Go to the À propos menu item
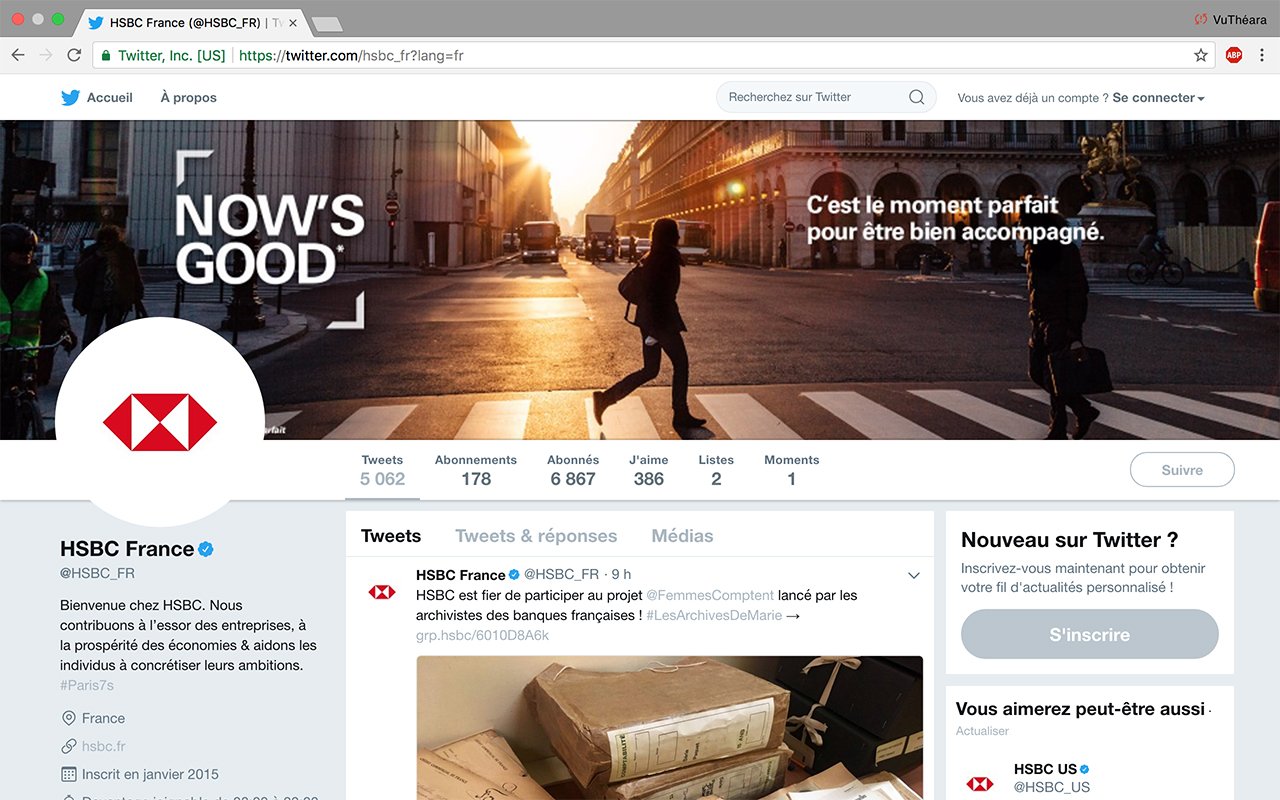This screenshot has width=1280, height=800. point(188,98)
